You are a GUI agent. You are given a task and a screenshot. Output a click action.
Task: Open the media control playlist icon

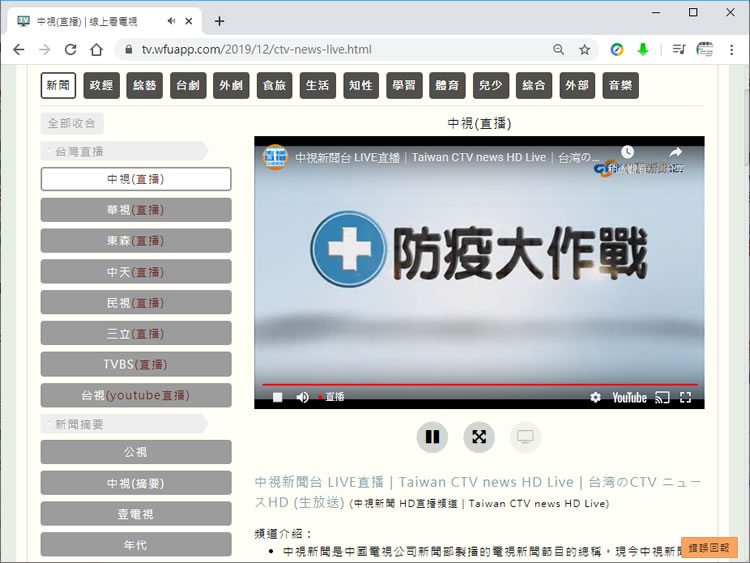click(678, 49)
